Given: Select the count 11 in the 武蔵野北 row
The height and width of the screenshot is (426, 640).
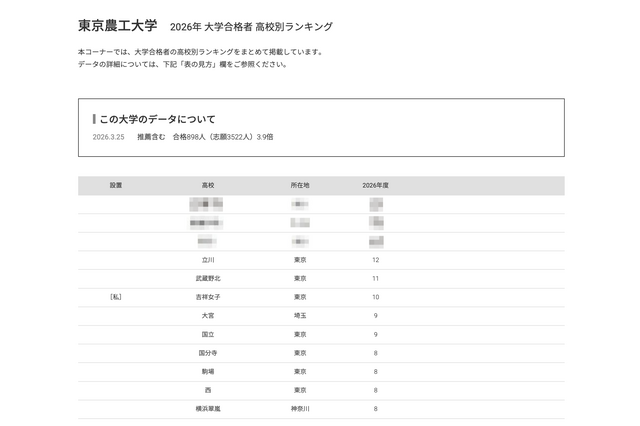Looking at the screenshot, I should [376, 278].
